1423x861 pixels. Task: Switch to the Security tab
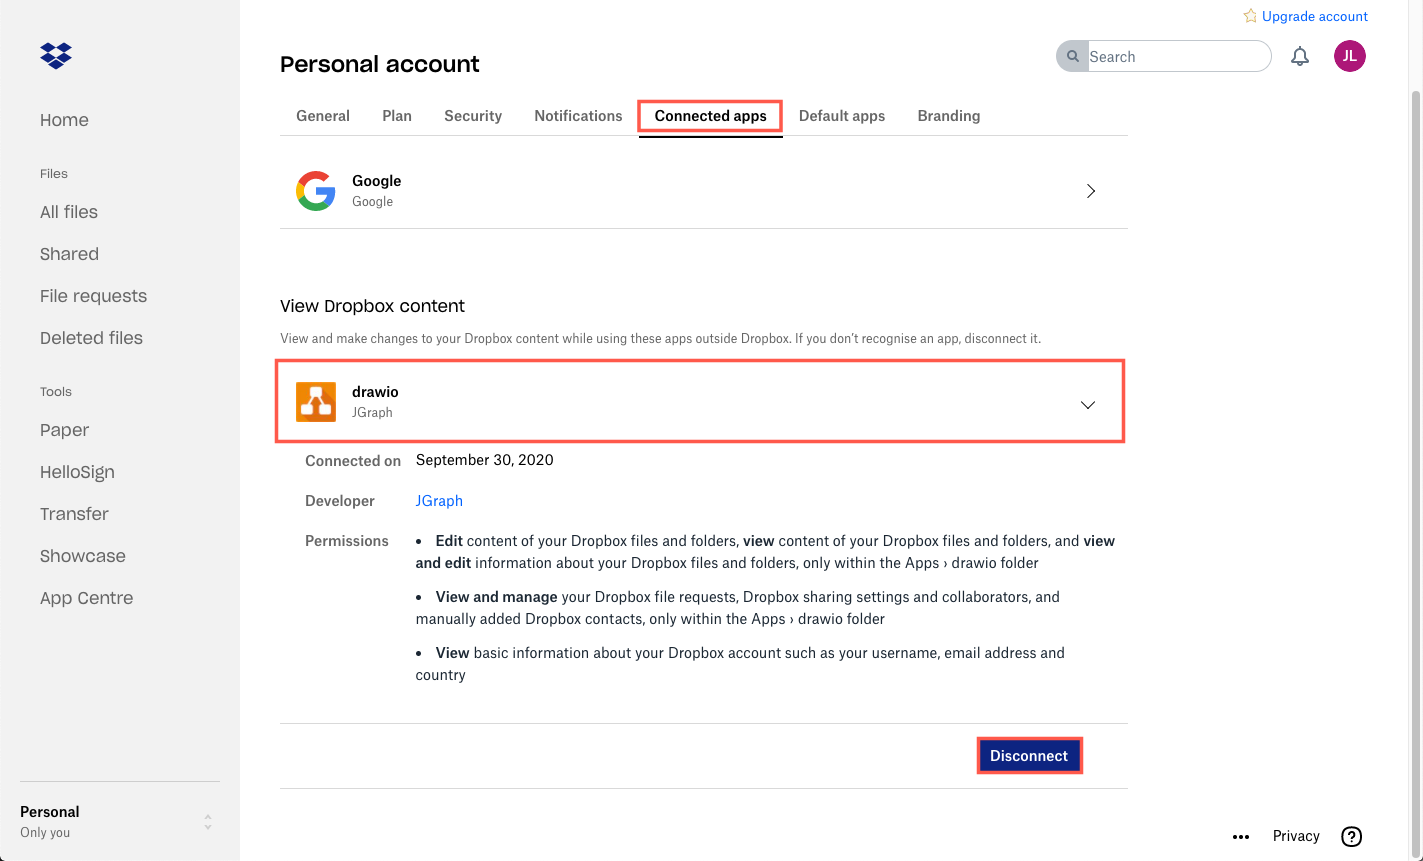pyautogui.click(x=472, y=115)
